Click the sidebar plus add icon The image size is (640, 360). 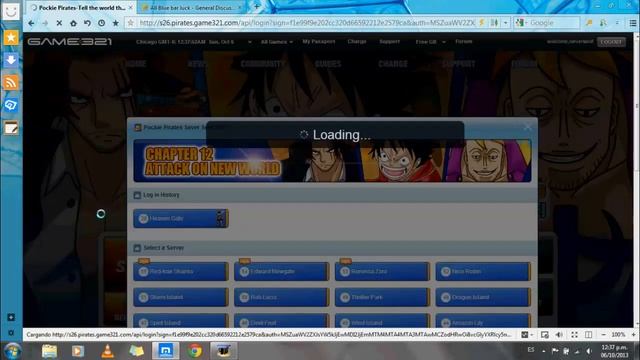coord(11,317)
